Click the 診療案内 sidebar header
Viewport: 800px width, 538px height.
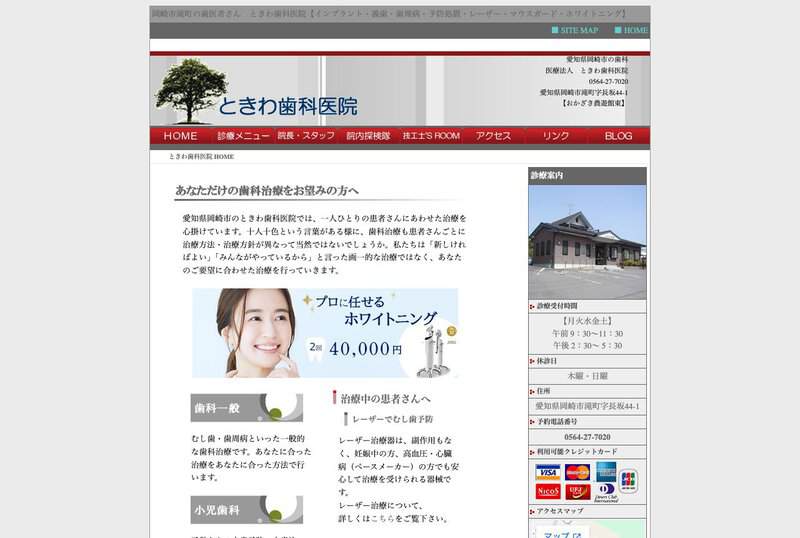coord(587,176)
